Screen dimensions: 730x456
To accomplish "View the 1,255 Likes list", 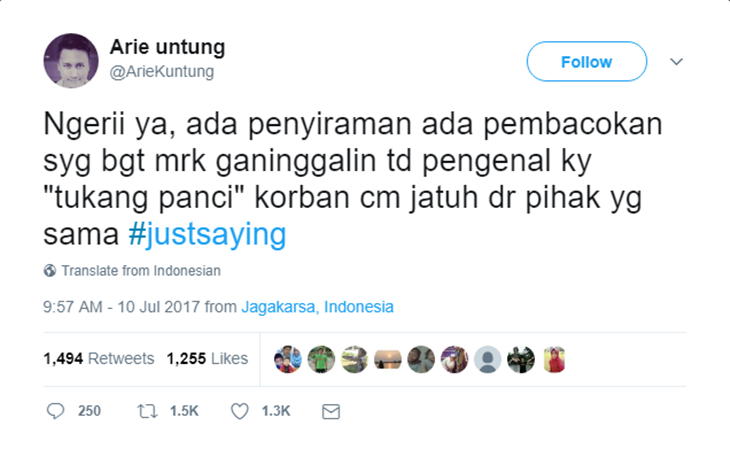I will tap(207, 358).
